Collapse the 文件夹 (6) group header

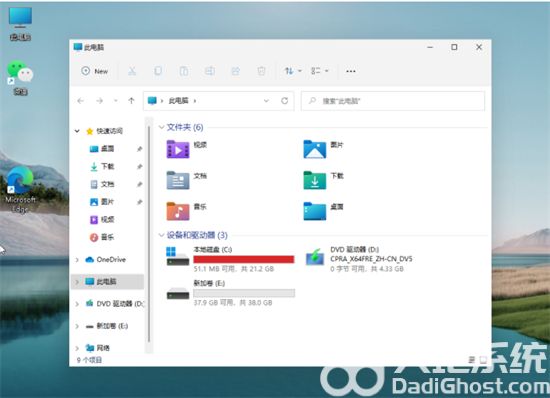[x=161, y=127]
